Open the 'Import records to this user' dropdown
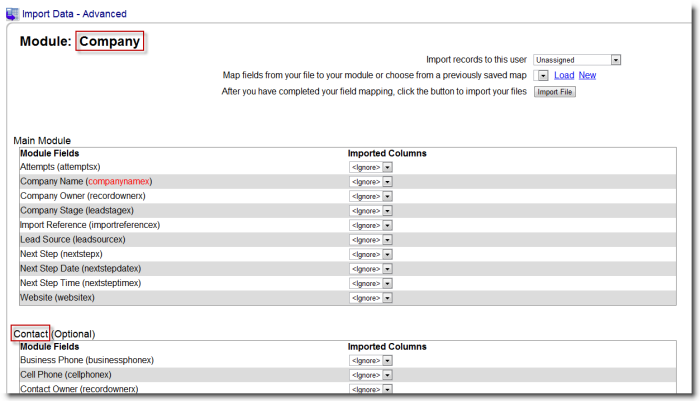The width and height of the screenshot is (700, 401). pyautogui.click(x=577, y=60)
